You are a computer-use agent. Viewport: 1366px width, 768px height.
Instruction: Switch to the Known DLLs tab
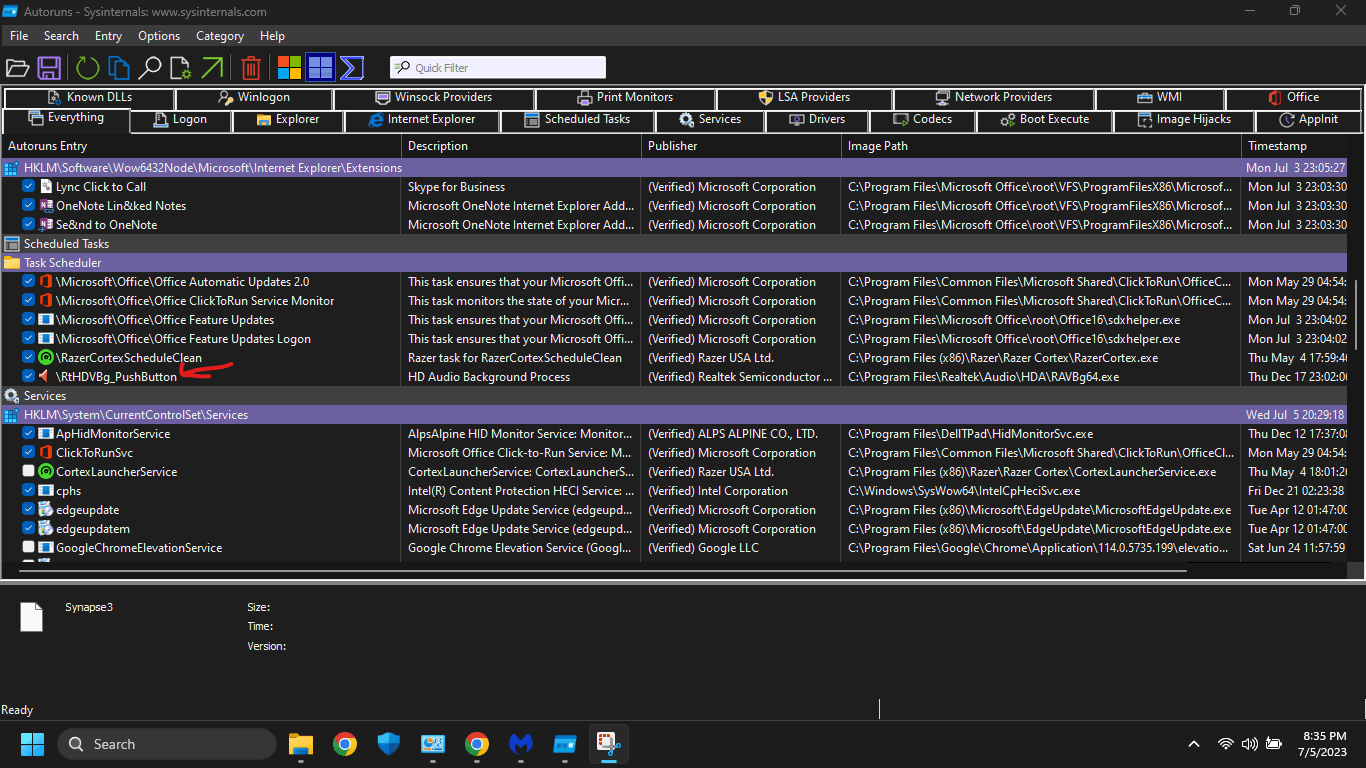click(89, 98)
